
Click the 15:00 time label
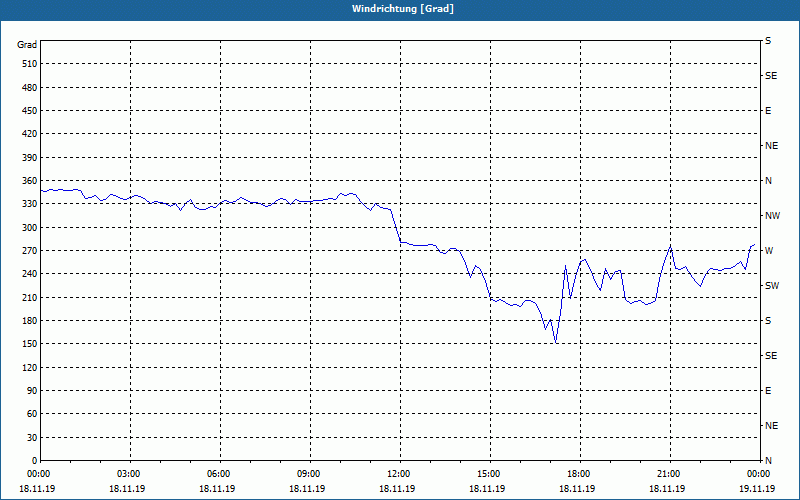[488, 474]
